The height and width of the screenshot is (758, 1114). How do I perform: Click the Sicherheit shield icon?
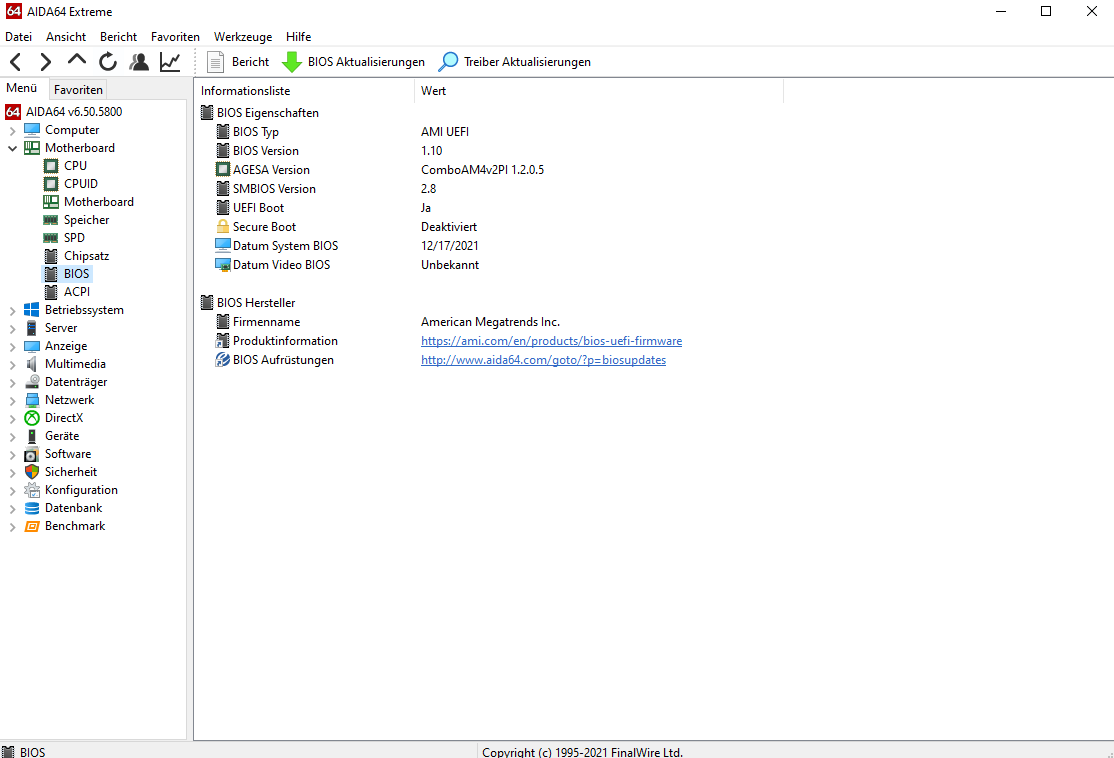(x=32, y=472)
